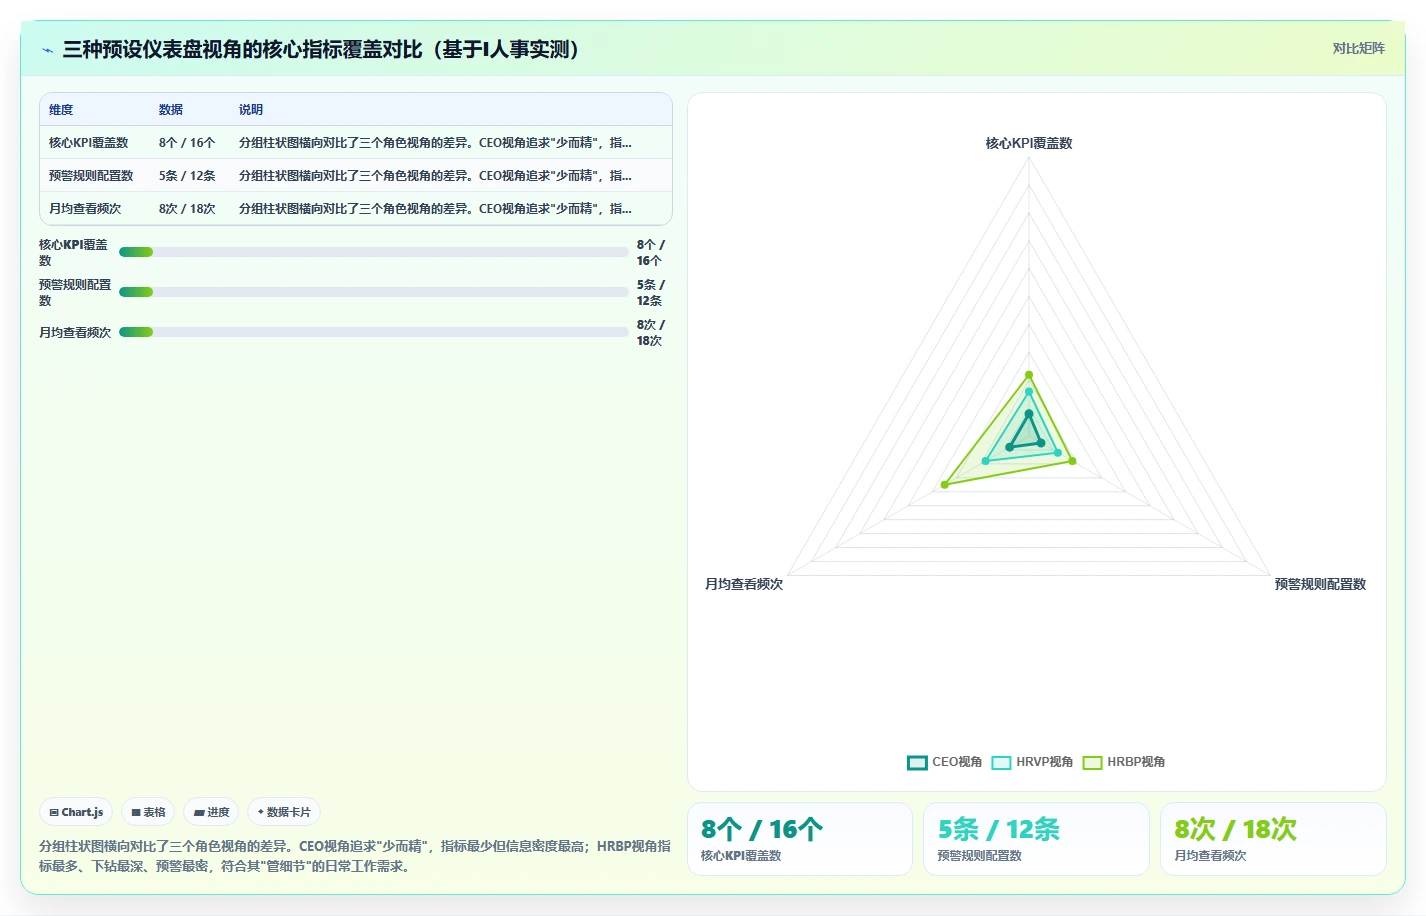The image size is (1426, 916).
Task: Select the 进度 tag chip
Action: (x=211, y=812)
